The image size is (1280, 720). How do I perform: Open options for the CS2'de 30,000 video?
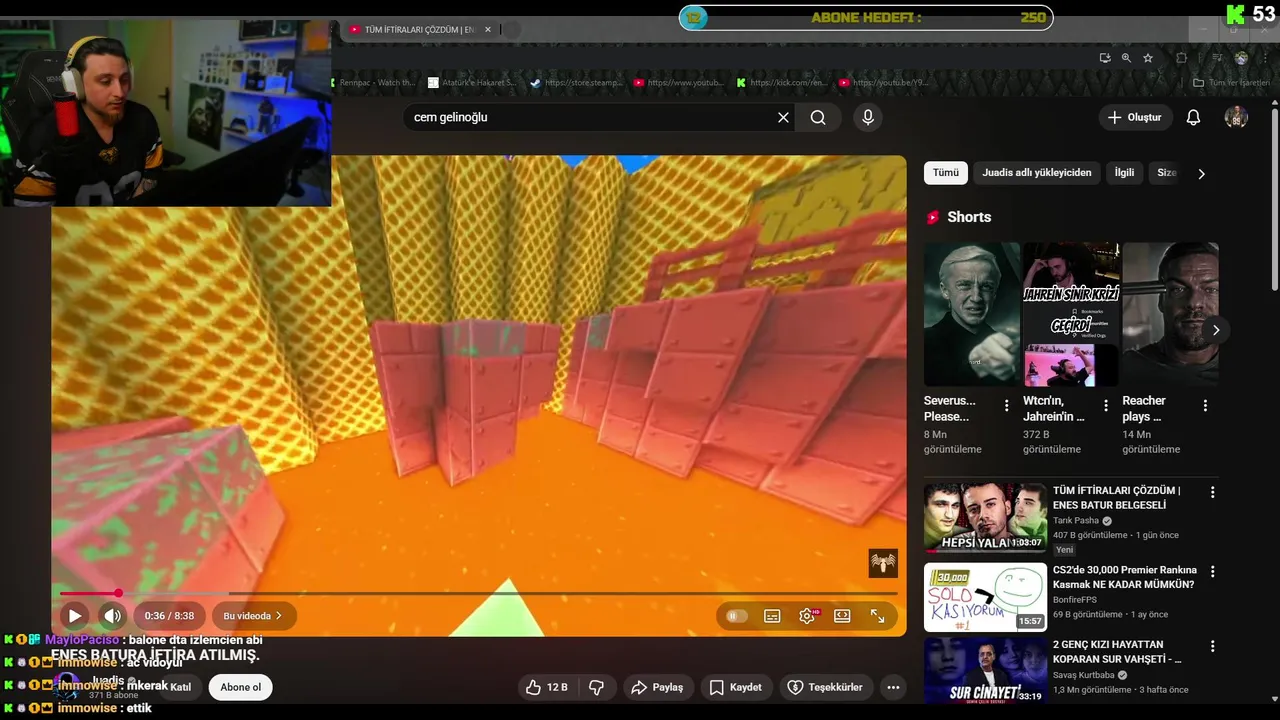1212,572
